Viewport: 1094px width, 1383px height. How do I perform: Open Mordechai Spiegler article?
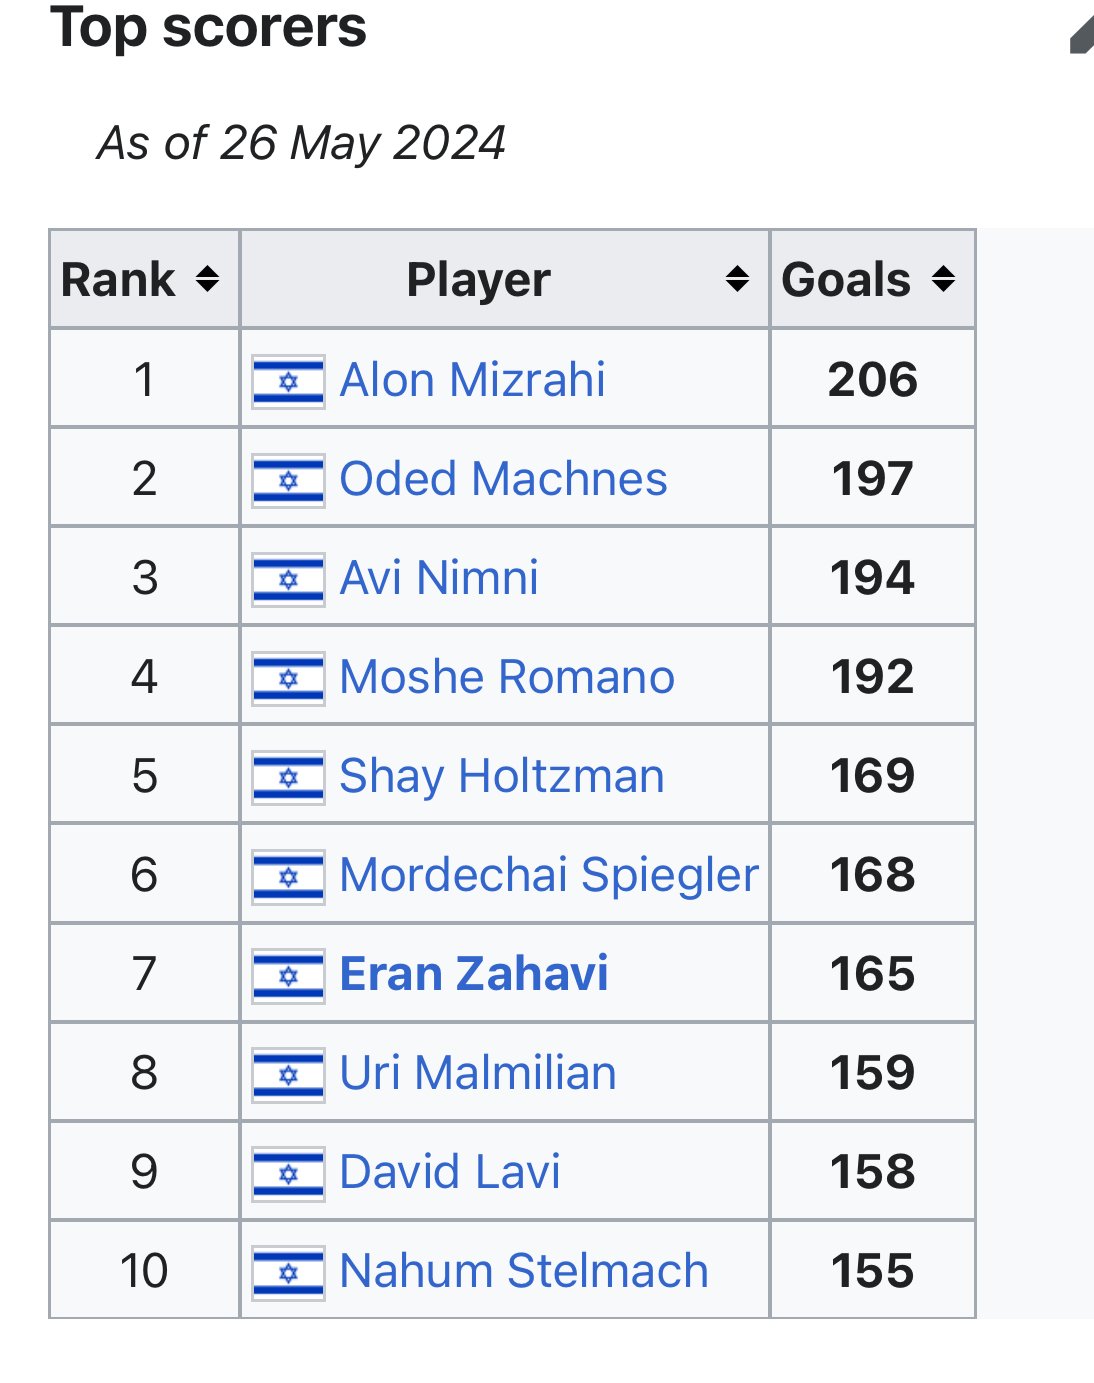(549, 875)
